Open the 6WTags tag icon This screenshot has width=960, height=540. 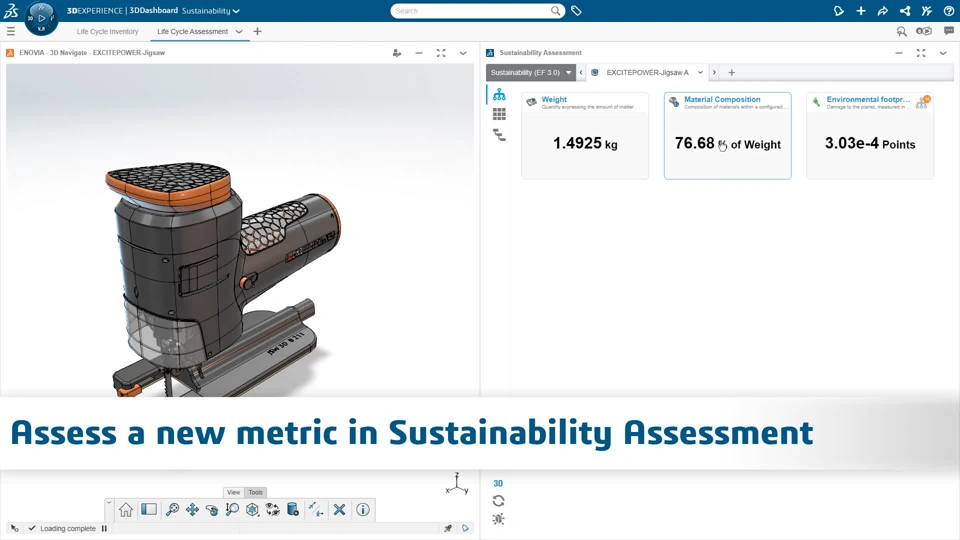pos(576,10)
